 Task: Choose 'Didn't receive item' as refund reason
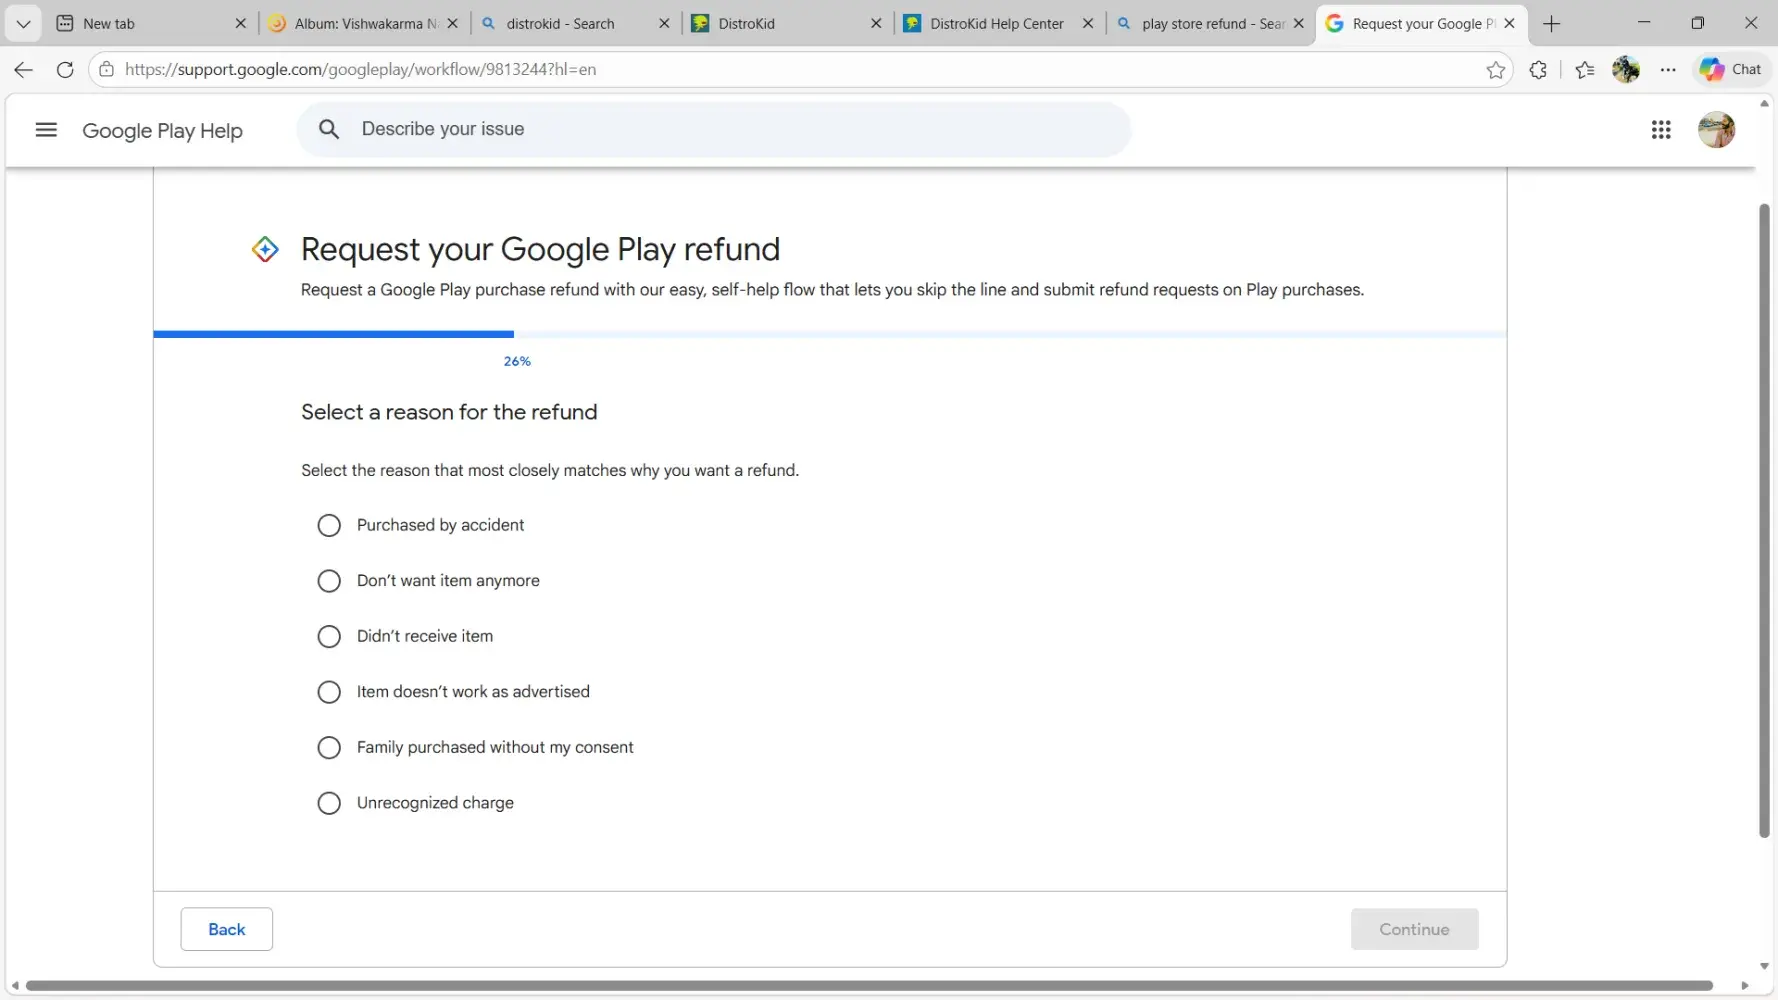coord(329,637)
